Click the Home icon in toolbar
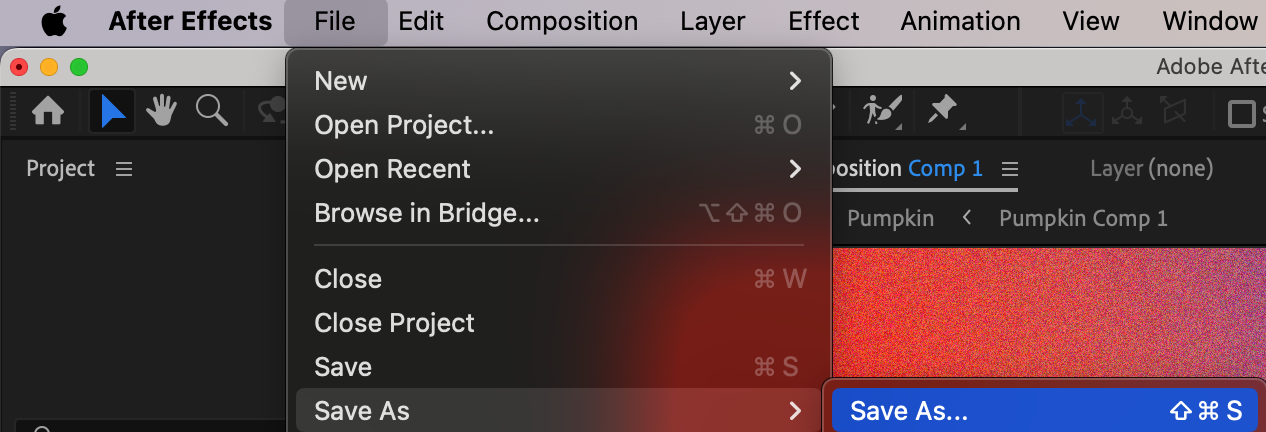 pyautogui.click(x=49, y=112)
